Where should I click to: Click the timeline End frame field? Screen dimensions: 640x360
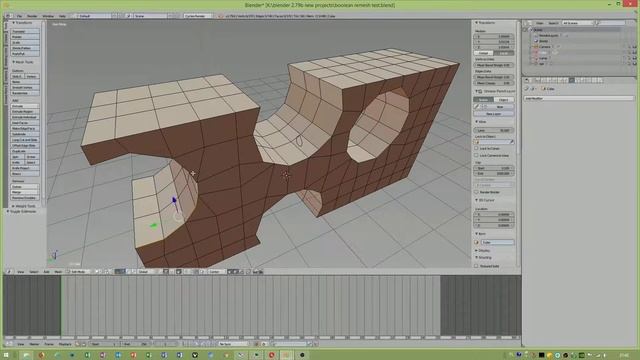pyautogui.click(x=136, y=344)
